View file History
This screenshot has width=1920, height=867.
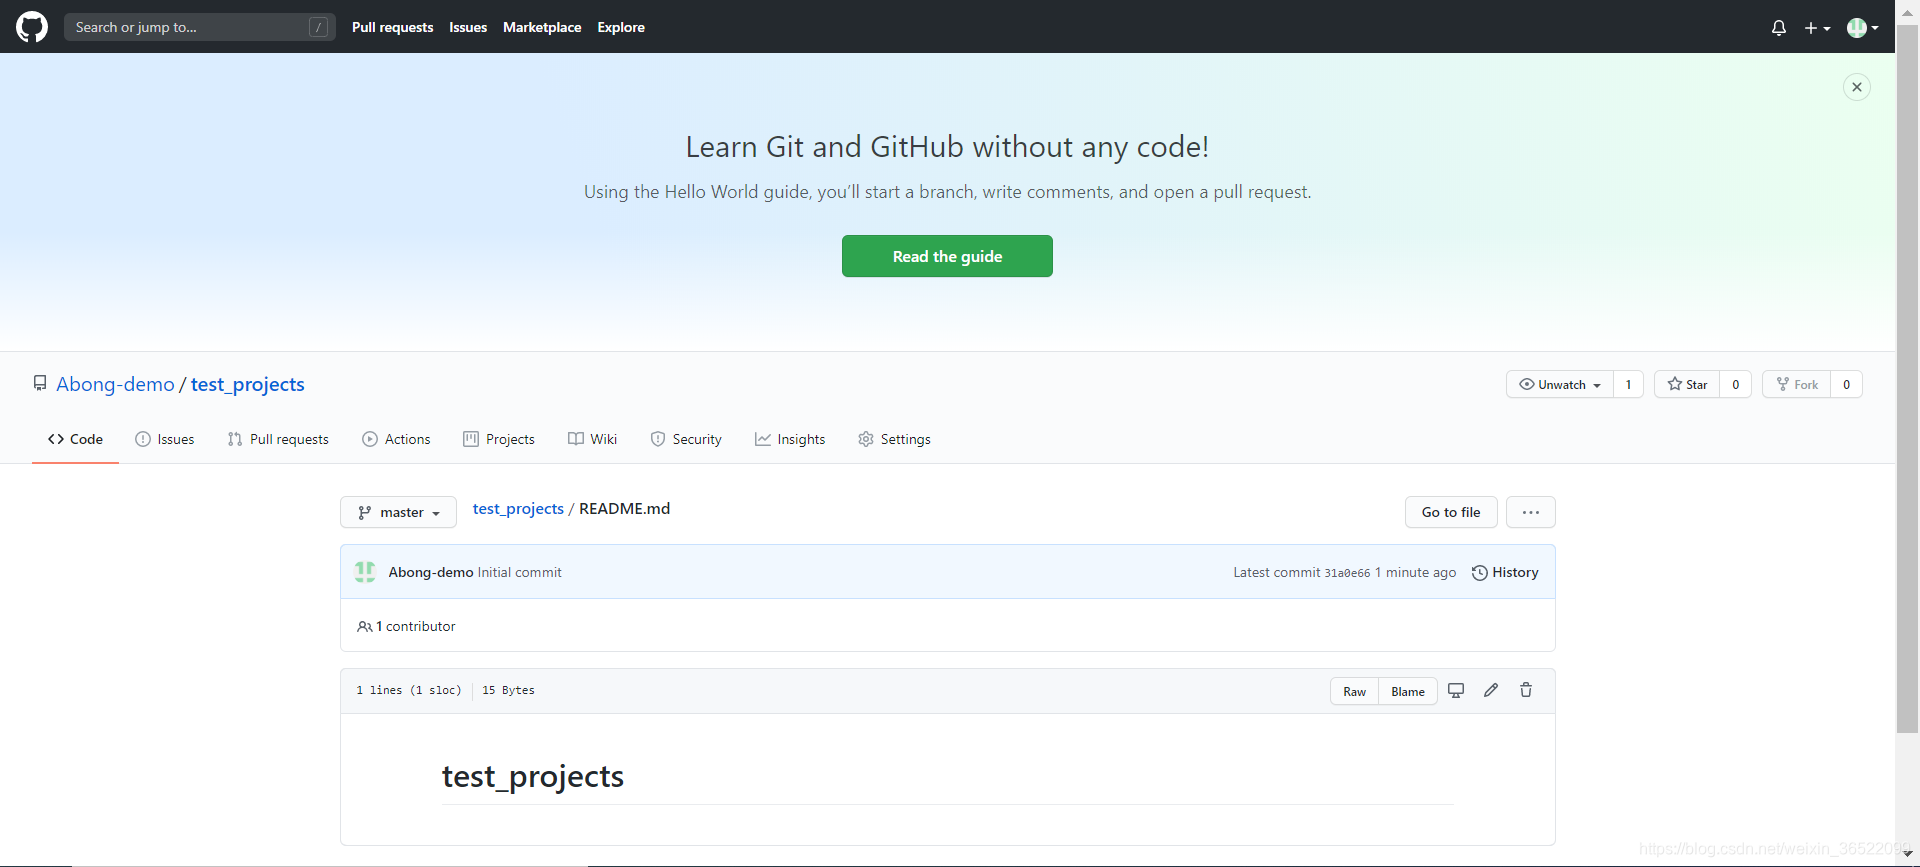point(1505,572)
